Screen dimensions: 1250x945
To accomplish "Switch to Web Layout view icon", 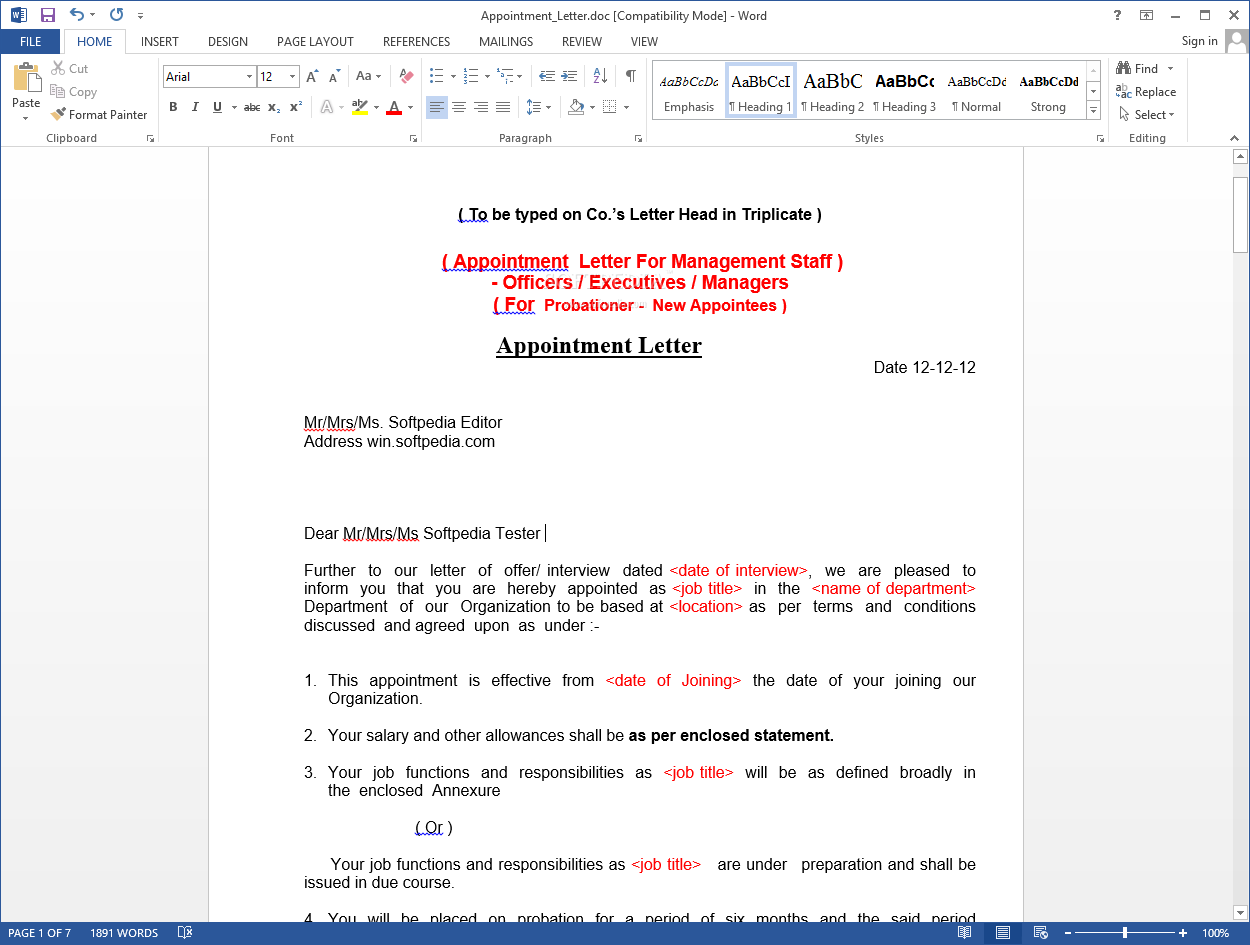I will click(1040, 933).
